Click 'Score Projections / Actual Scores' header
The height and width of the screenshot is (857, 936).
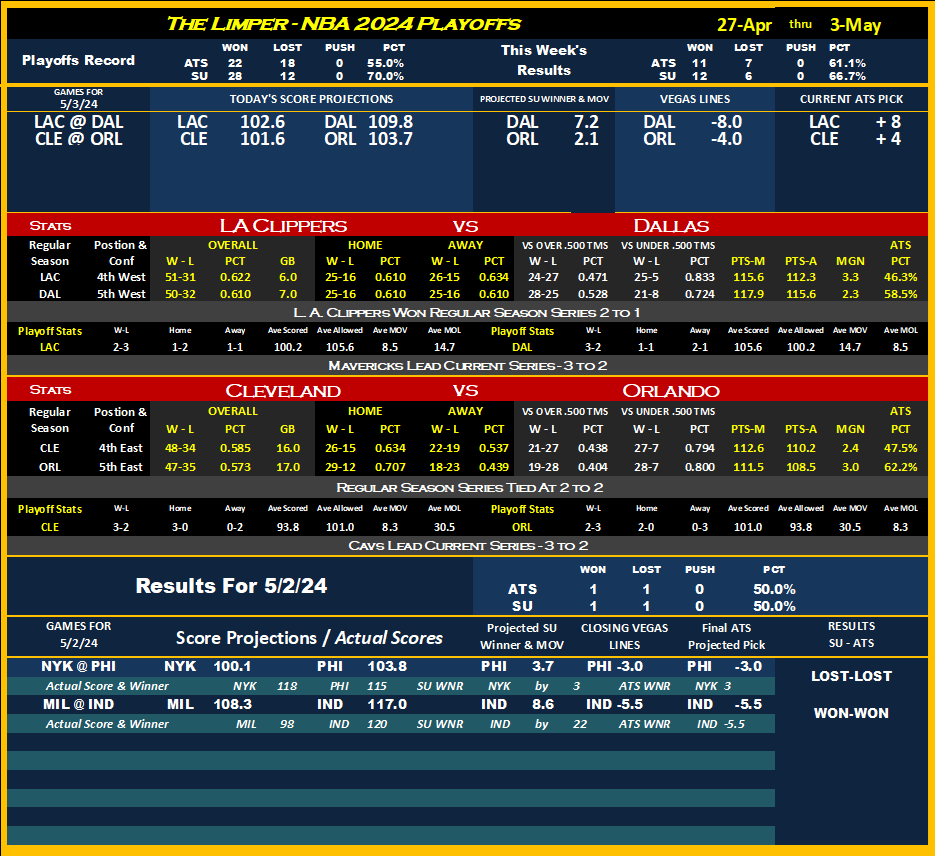click(x=309, y=638)
